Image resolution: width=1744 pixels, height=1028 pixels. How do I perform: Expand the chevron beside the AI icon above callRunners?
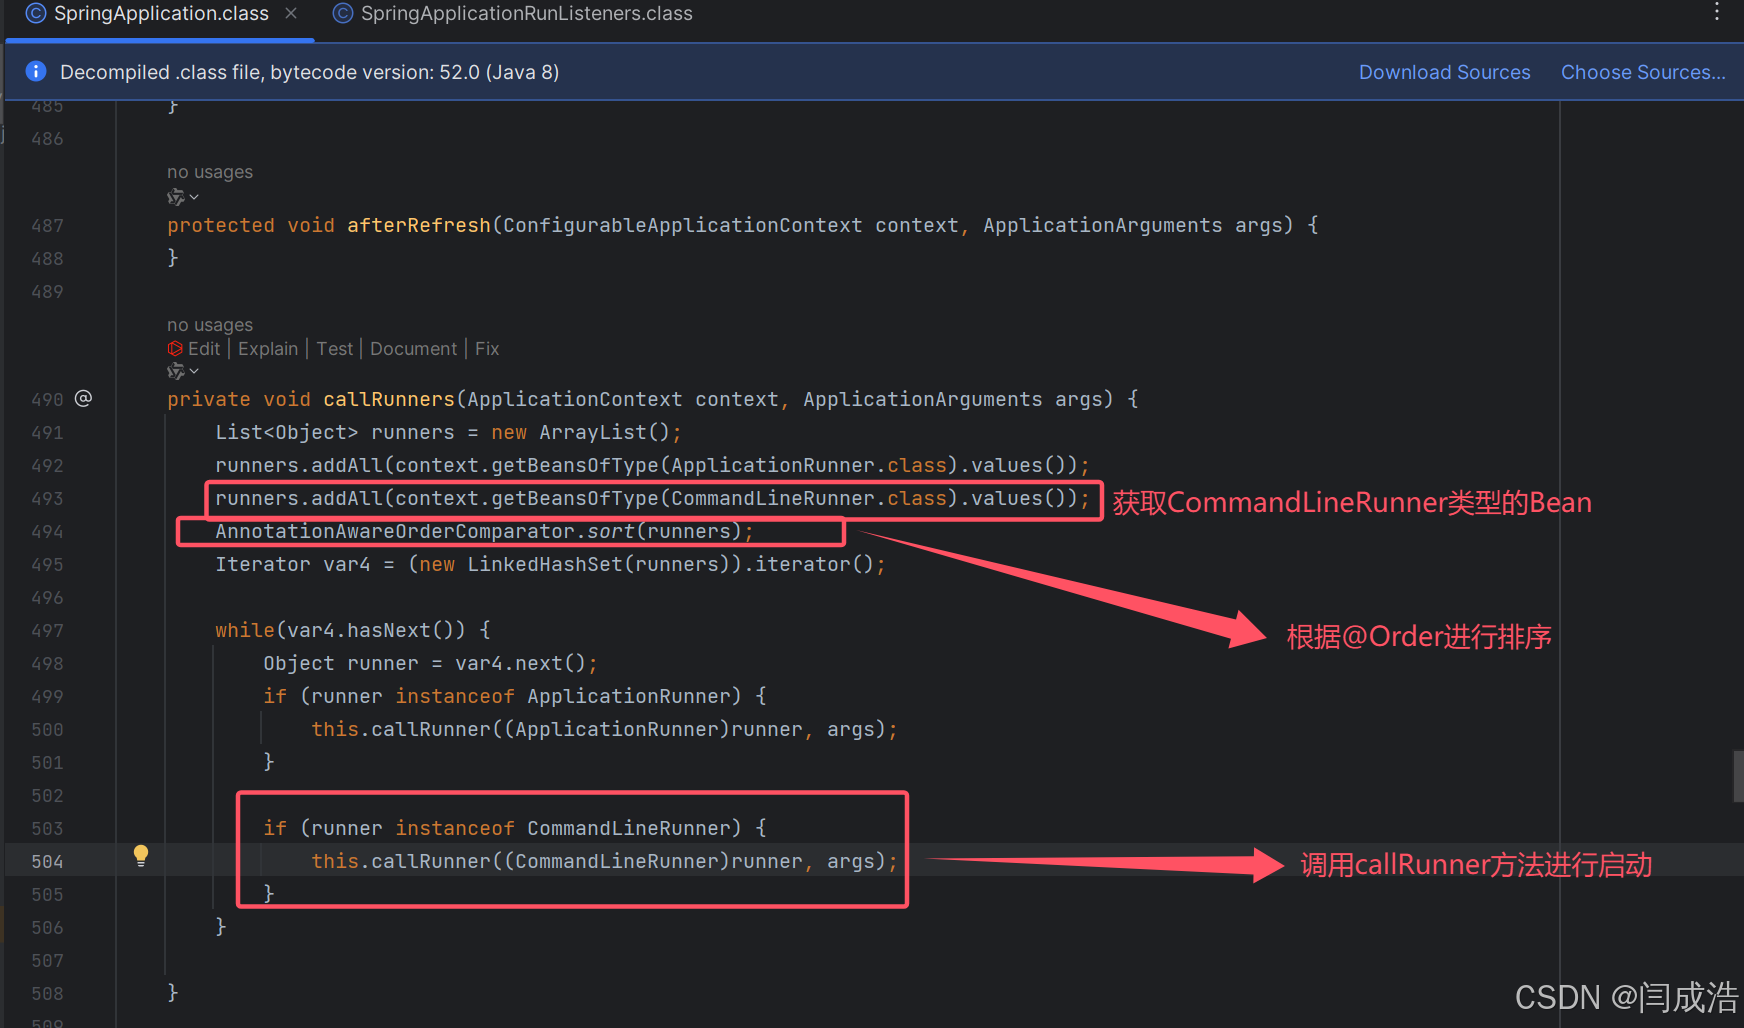(195, 371)
